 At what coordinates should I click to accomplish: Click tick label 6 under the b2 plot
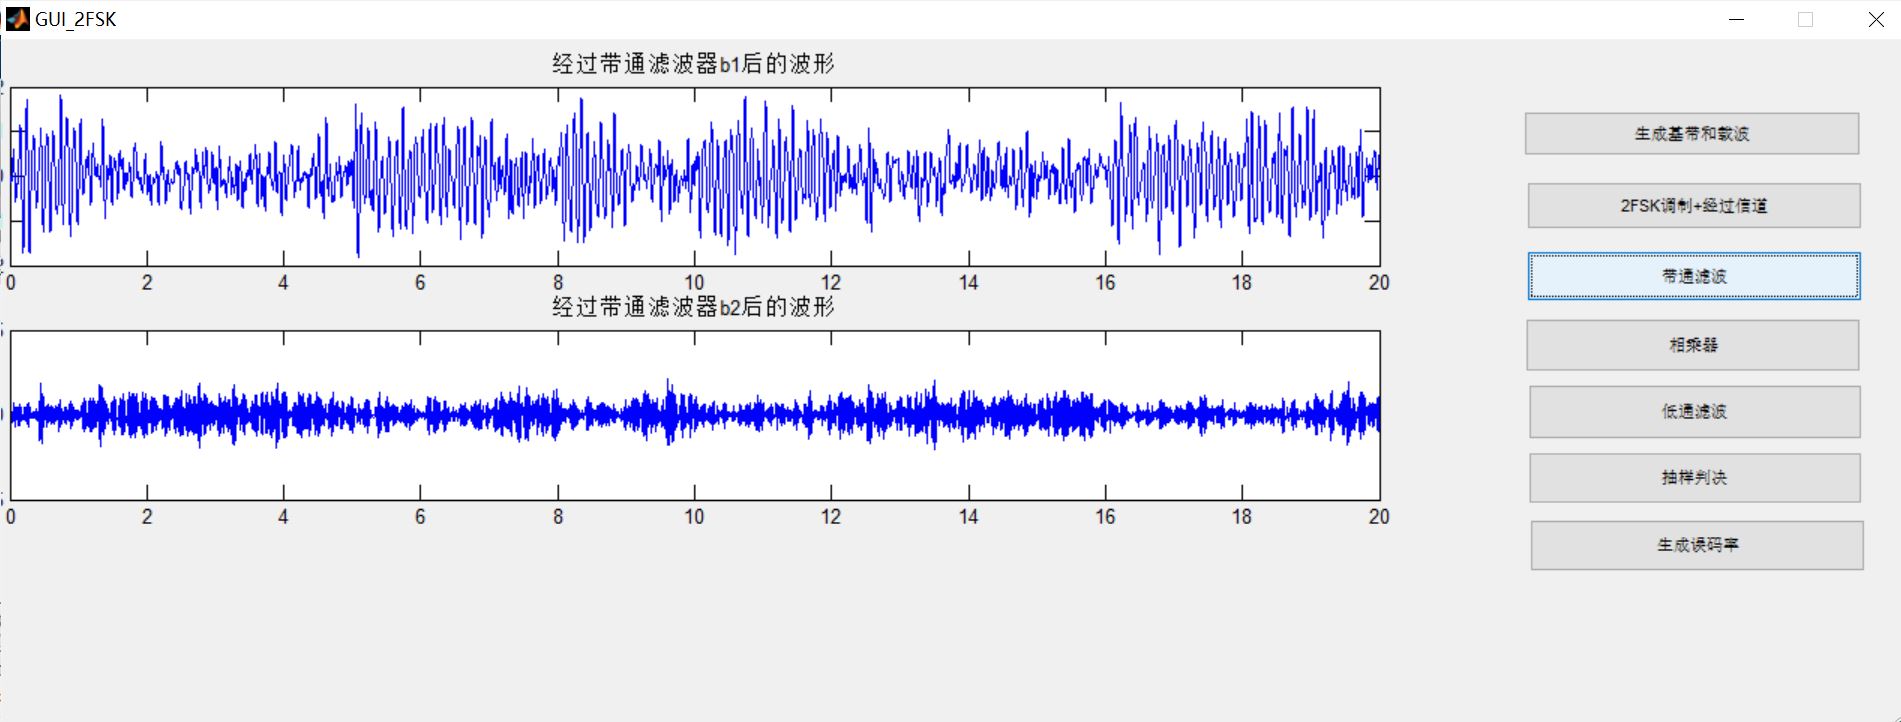[420, 517]
